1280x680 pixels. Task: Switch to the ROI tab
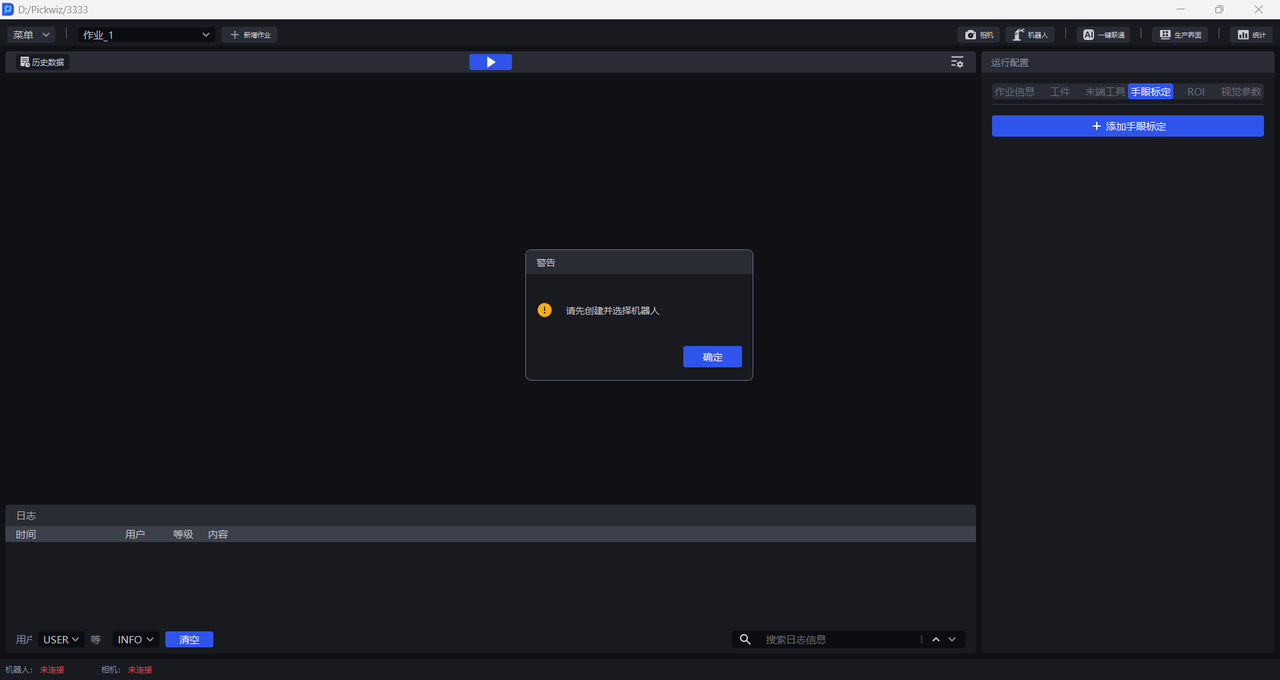coord(1196,92)
